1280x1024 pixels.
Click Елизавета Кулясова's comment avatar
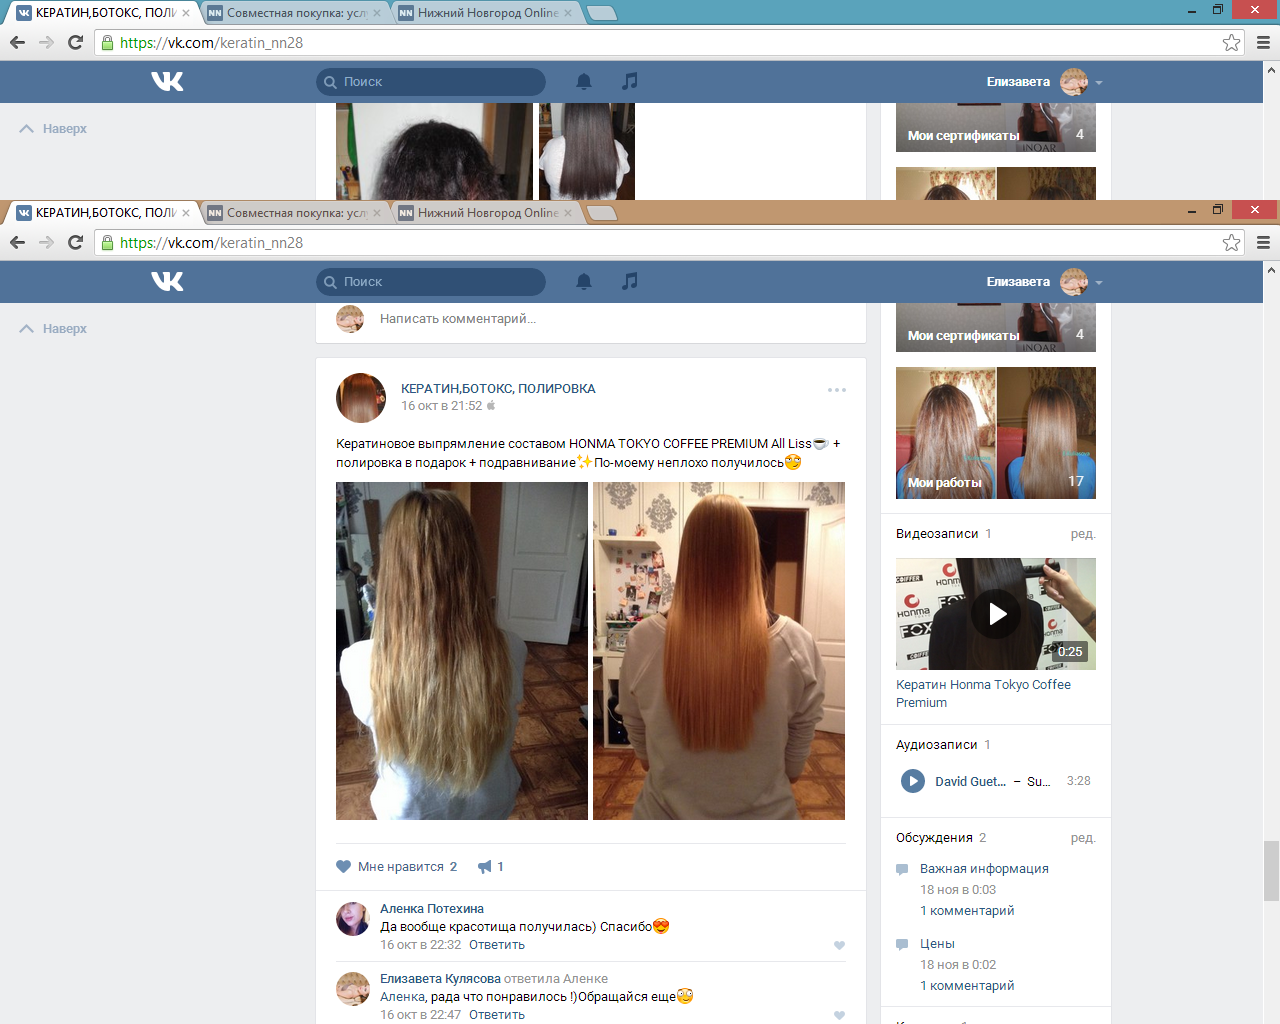(352, 988)
